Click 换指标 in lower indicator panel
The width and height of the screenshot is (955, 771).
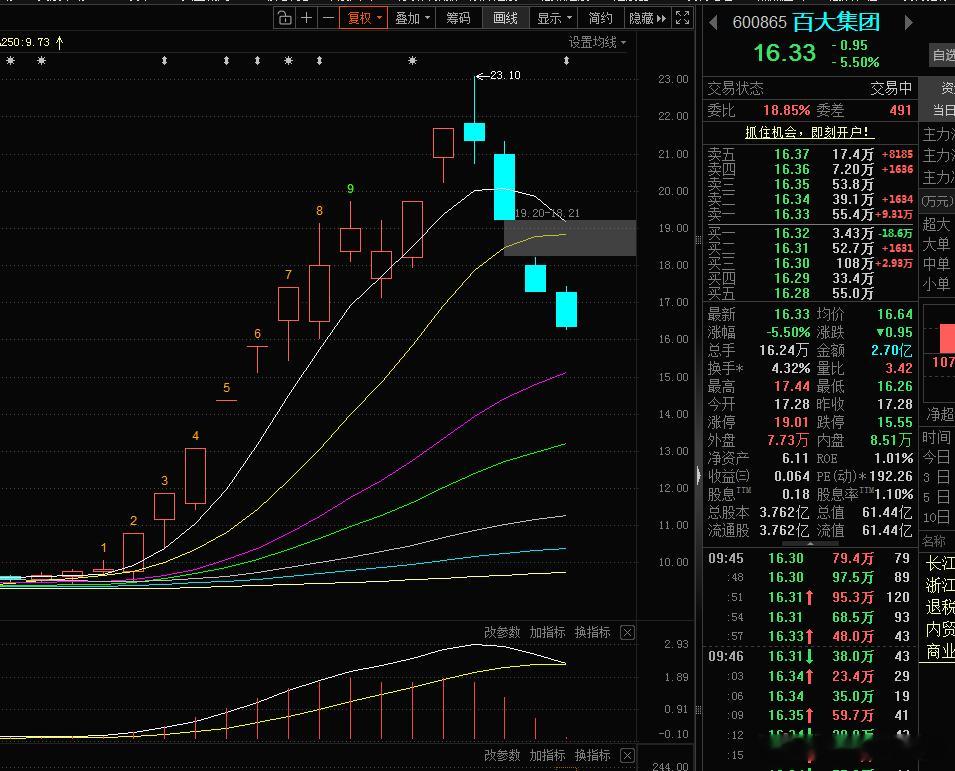point(592,755)
